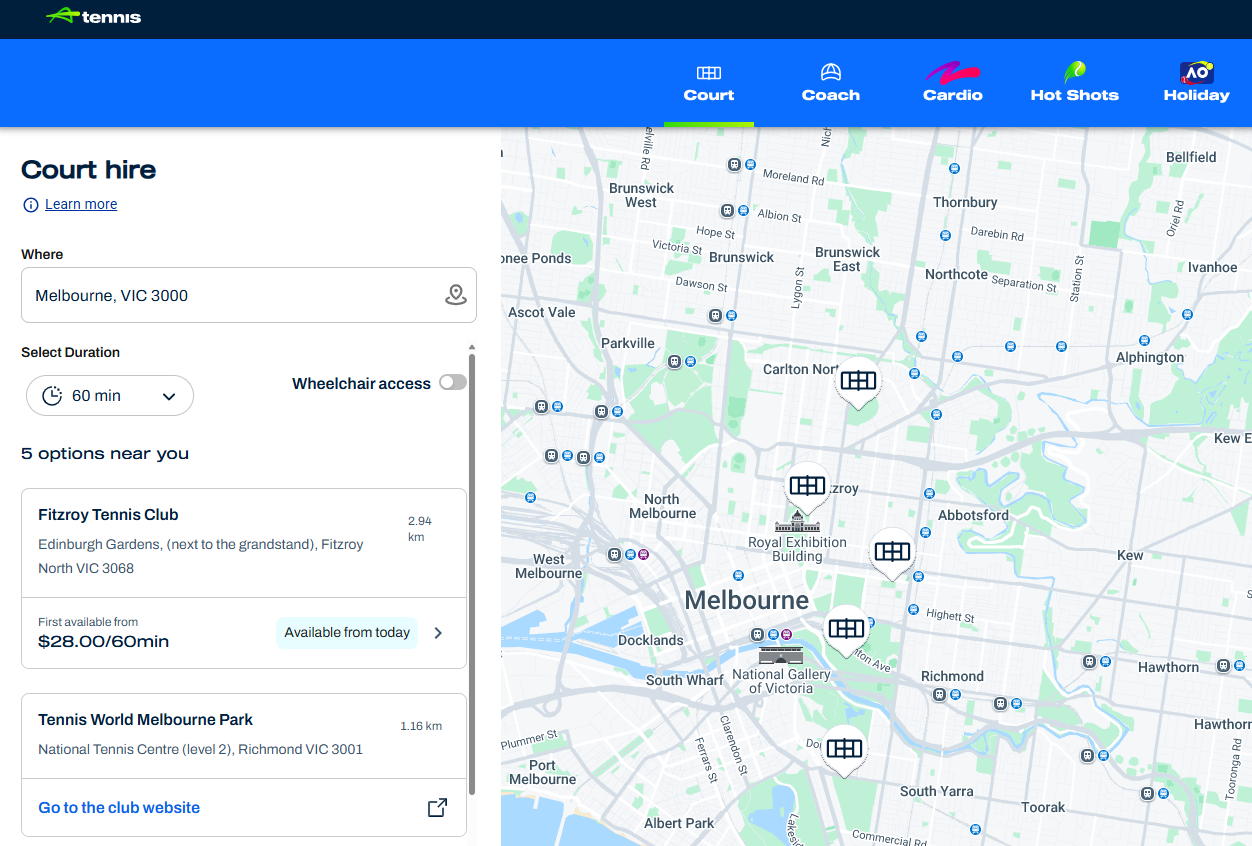Image resolution: width=1252 pixels, height=846 pixels.
Task: Enable the Wheelchair access toggle
Action: 452,383
